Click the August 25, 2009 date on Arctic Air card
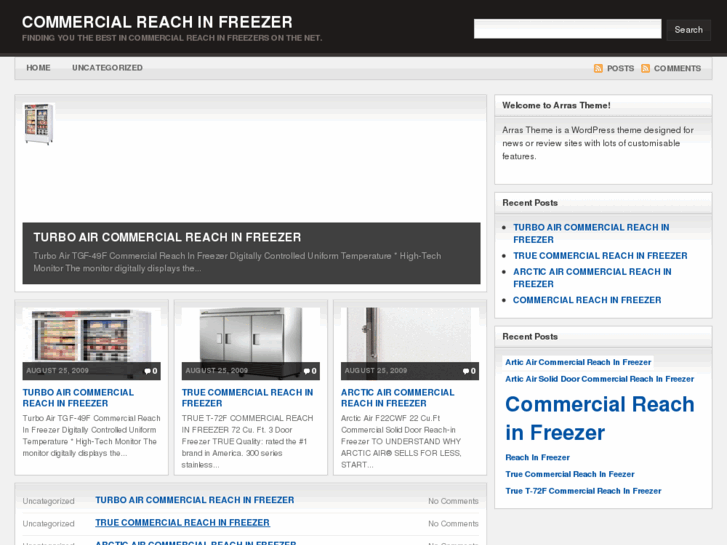The height and width of the screenshot is (545, 727). tap(376, 371)
